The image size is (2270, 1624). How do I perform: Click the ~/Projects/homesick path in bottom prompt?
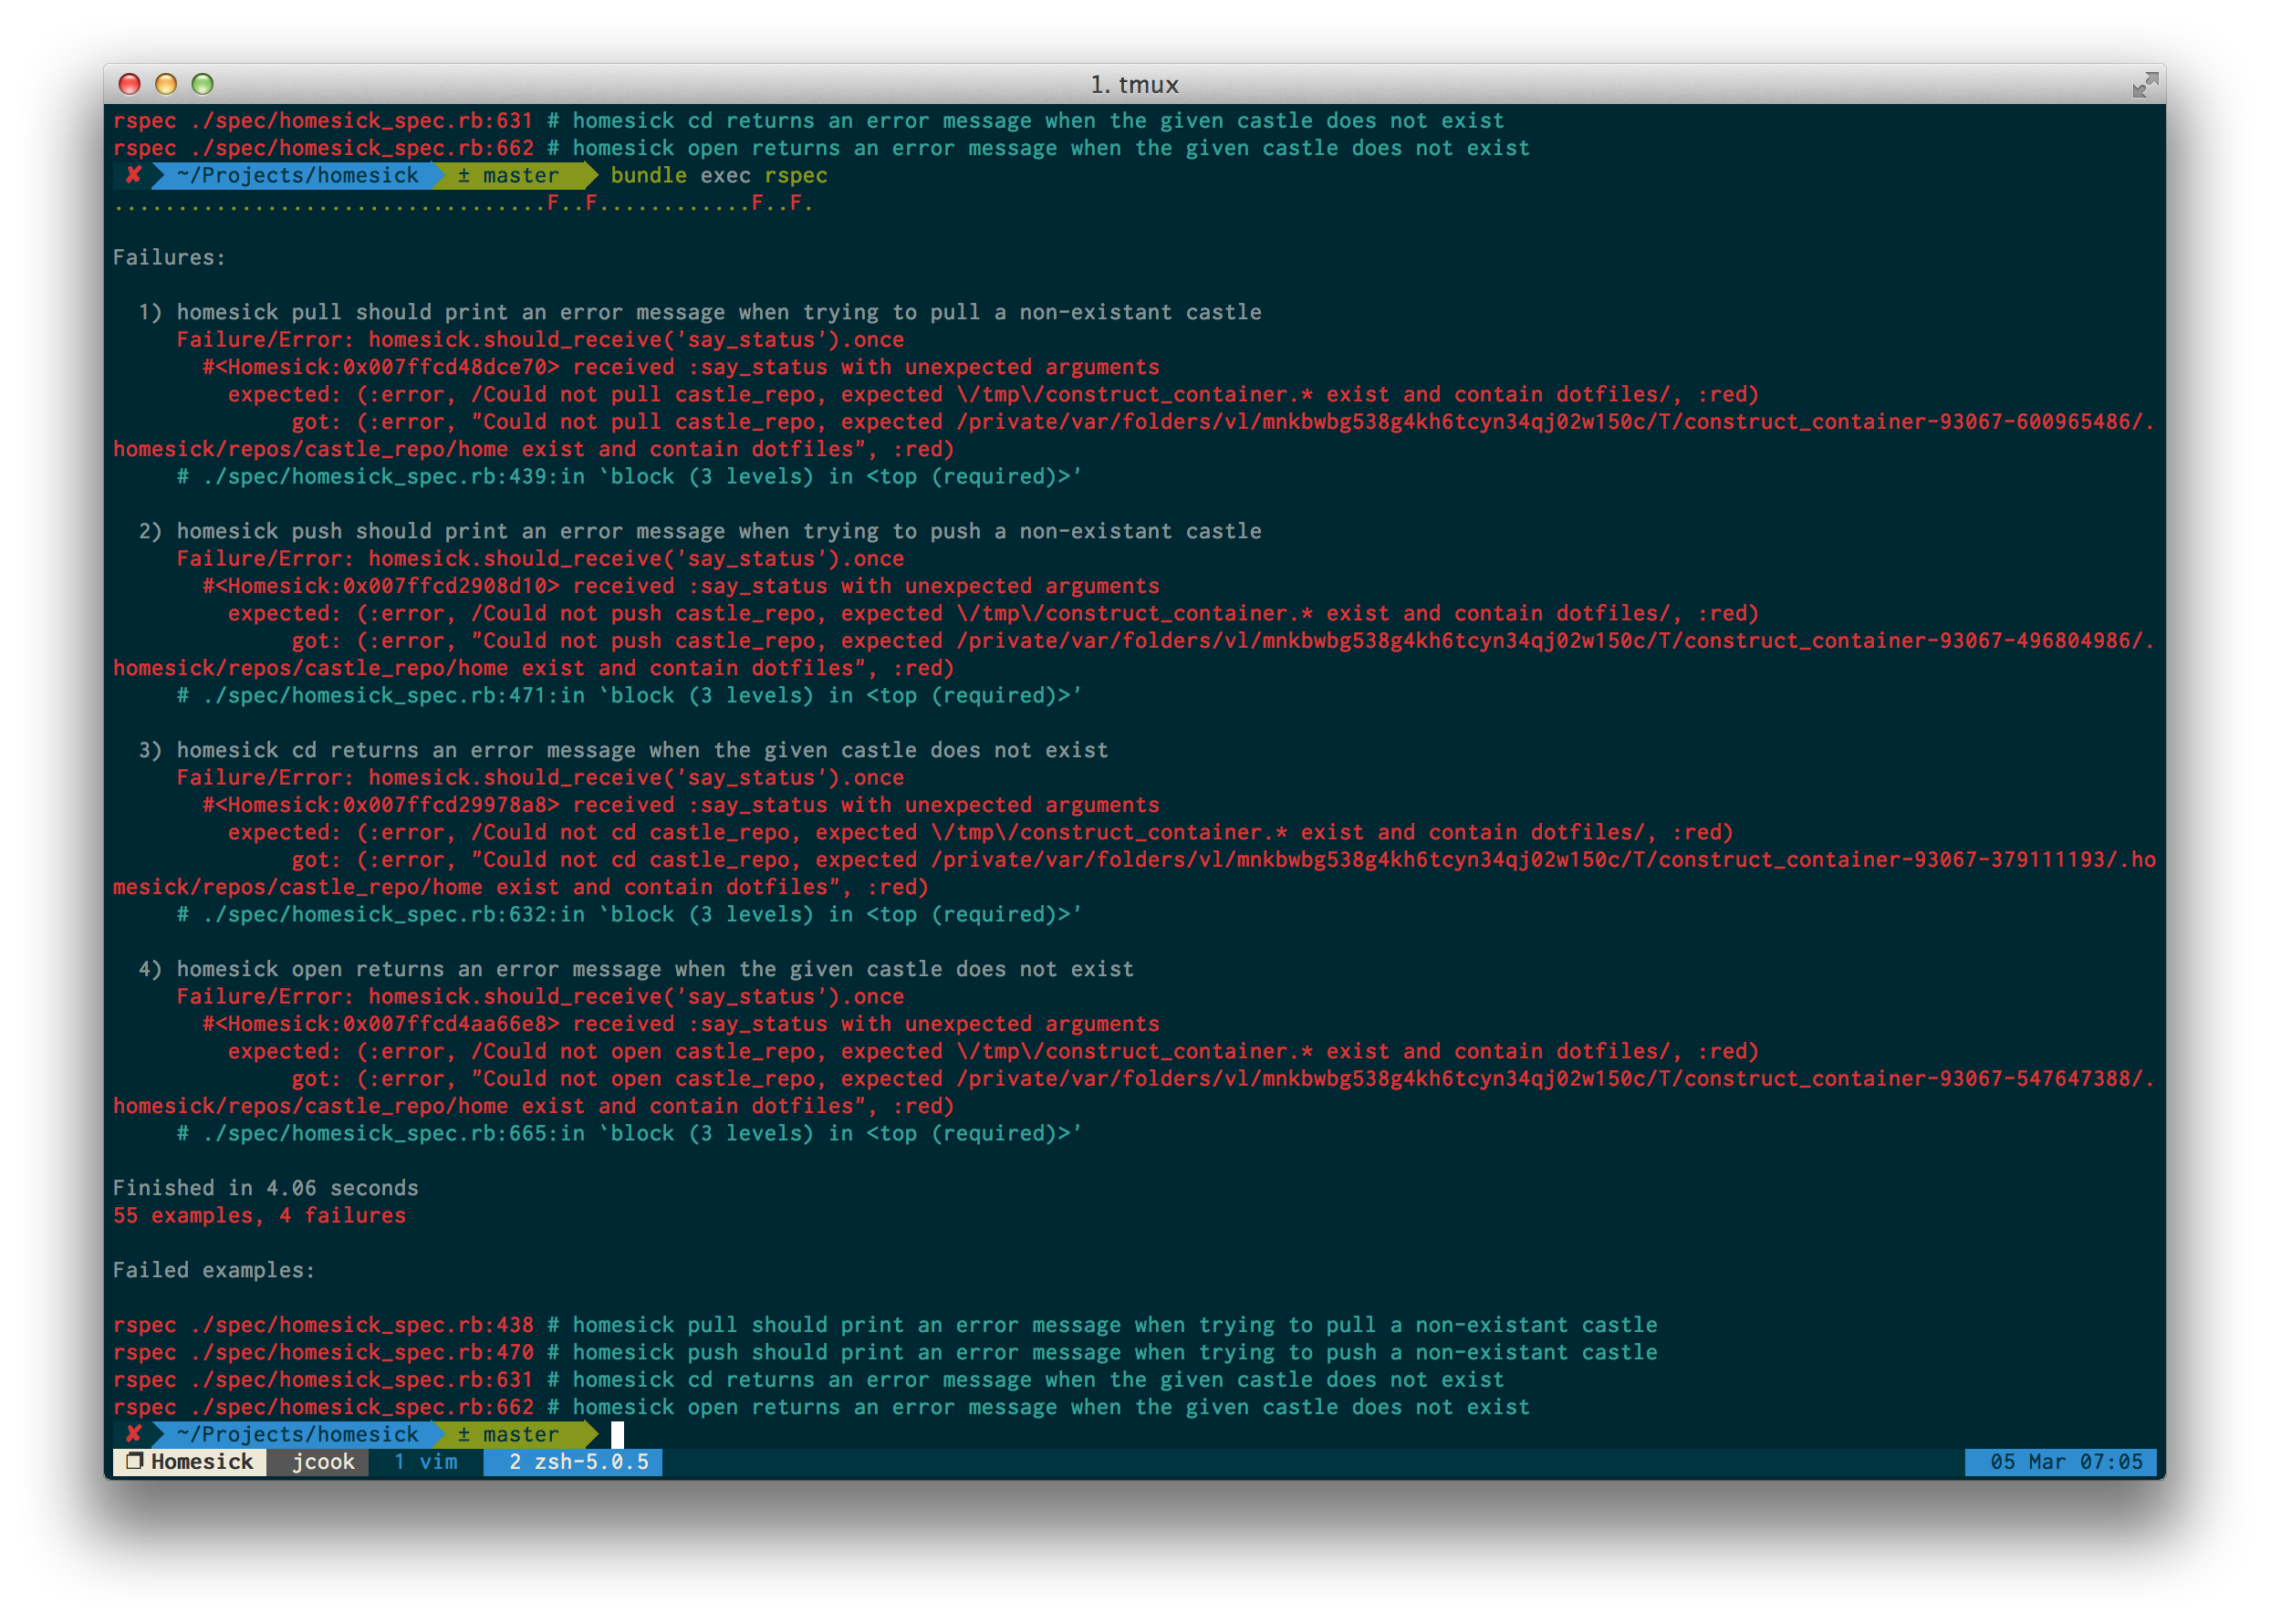point(297,1434)
